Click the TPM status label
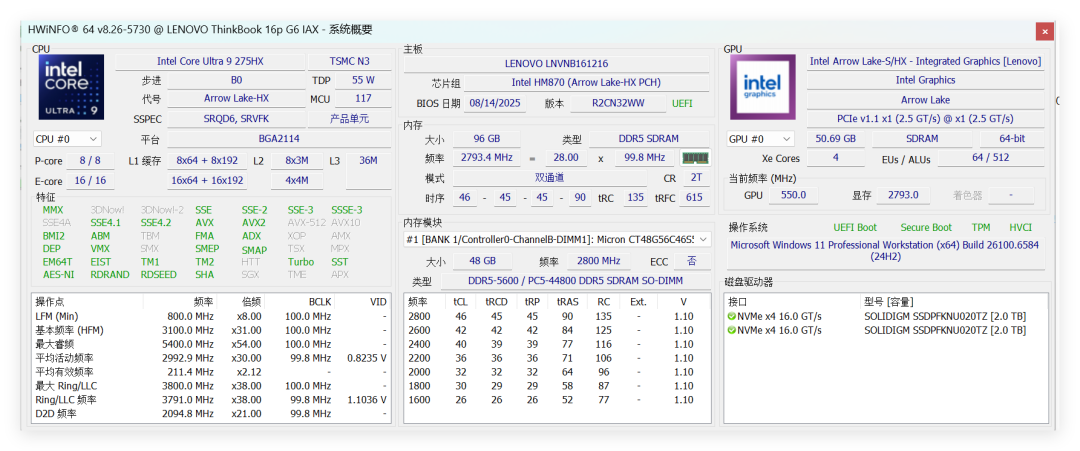Viewport: 1080px width, 451px height. 981,228
